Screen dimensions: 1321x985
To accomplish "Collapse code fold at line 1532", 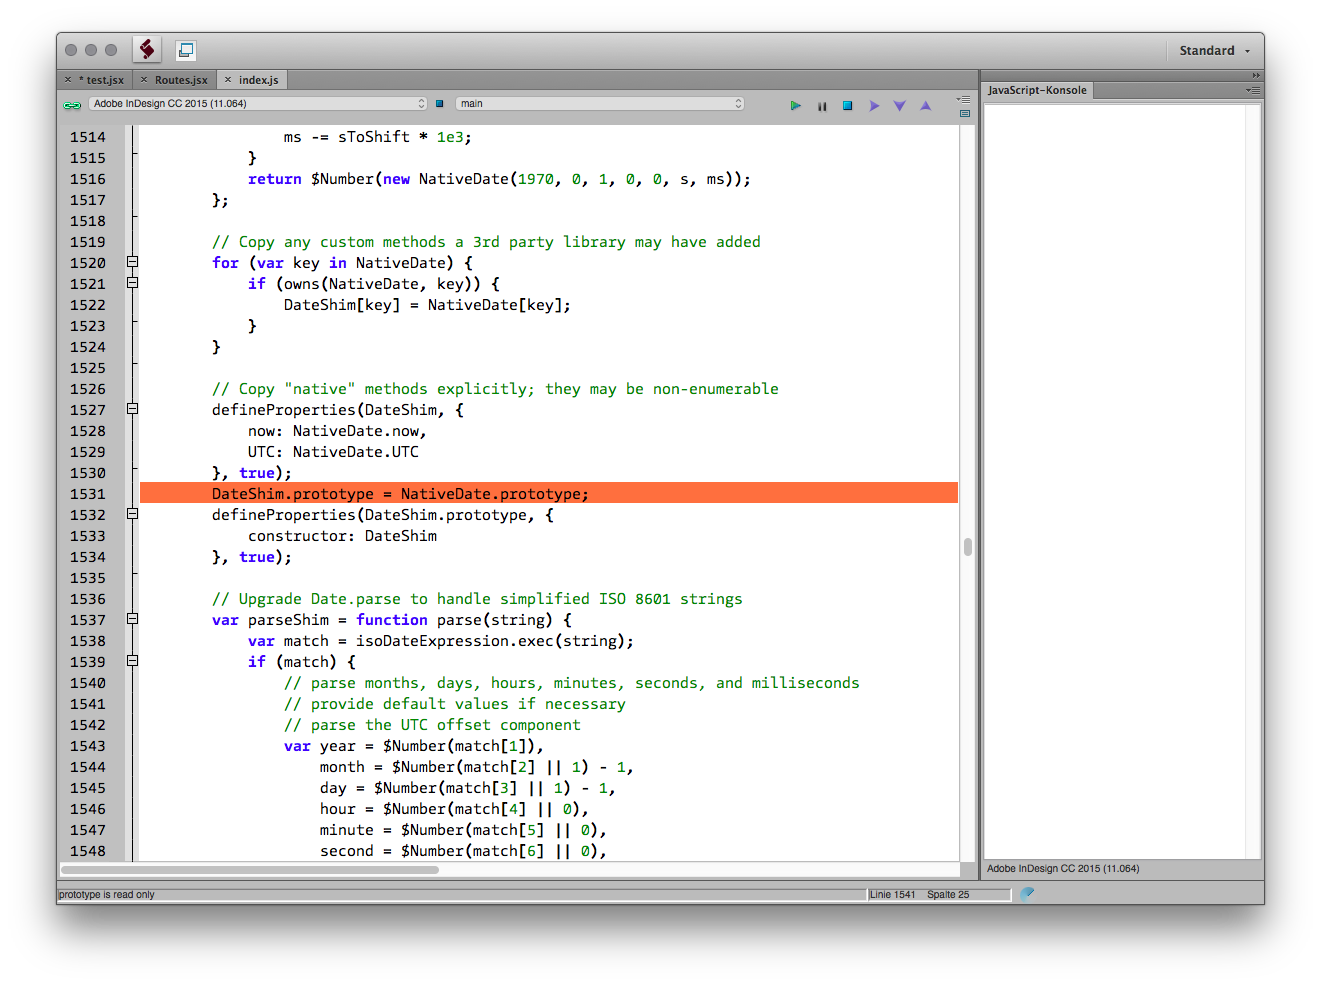I will pyautogui.click(x=132, y=514).
